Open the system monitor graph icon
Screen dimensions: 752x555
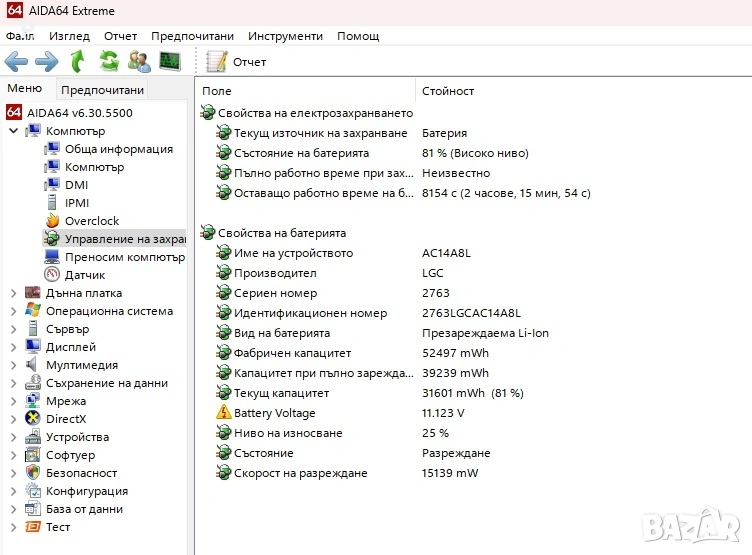coord(170,62)
